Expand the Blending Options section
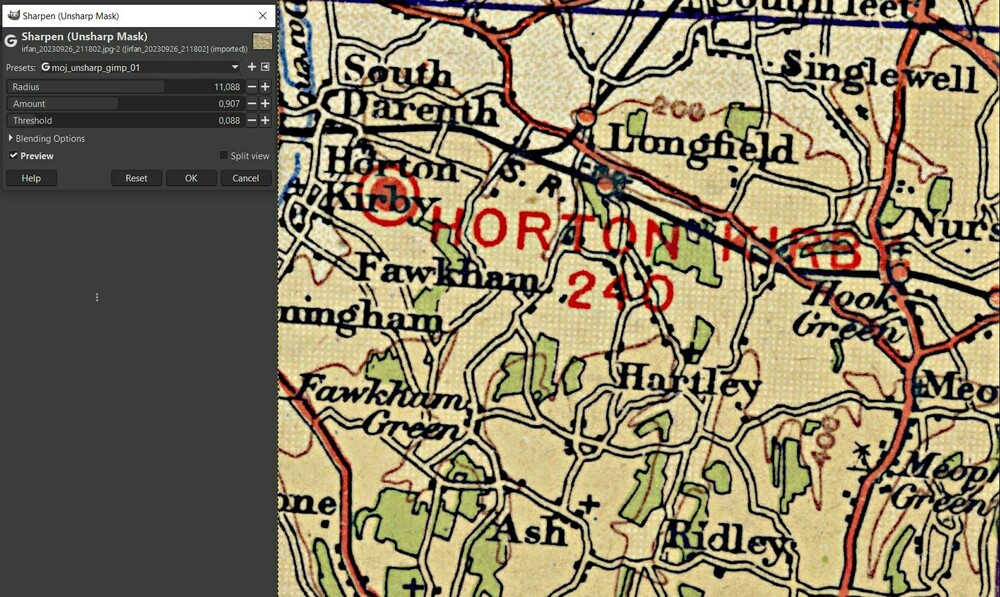The image size is (1000, 597). 47,138
